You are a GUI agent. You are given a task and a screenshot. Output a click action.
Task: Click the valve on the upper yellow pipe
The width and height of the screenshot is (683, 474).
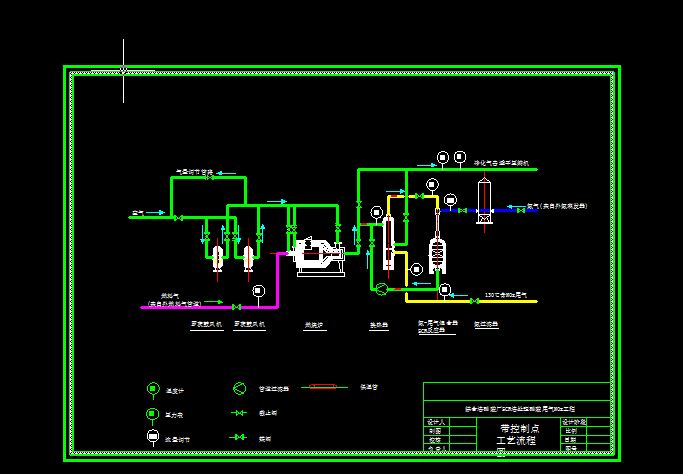click(419, 196)
